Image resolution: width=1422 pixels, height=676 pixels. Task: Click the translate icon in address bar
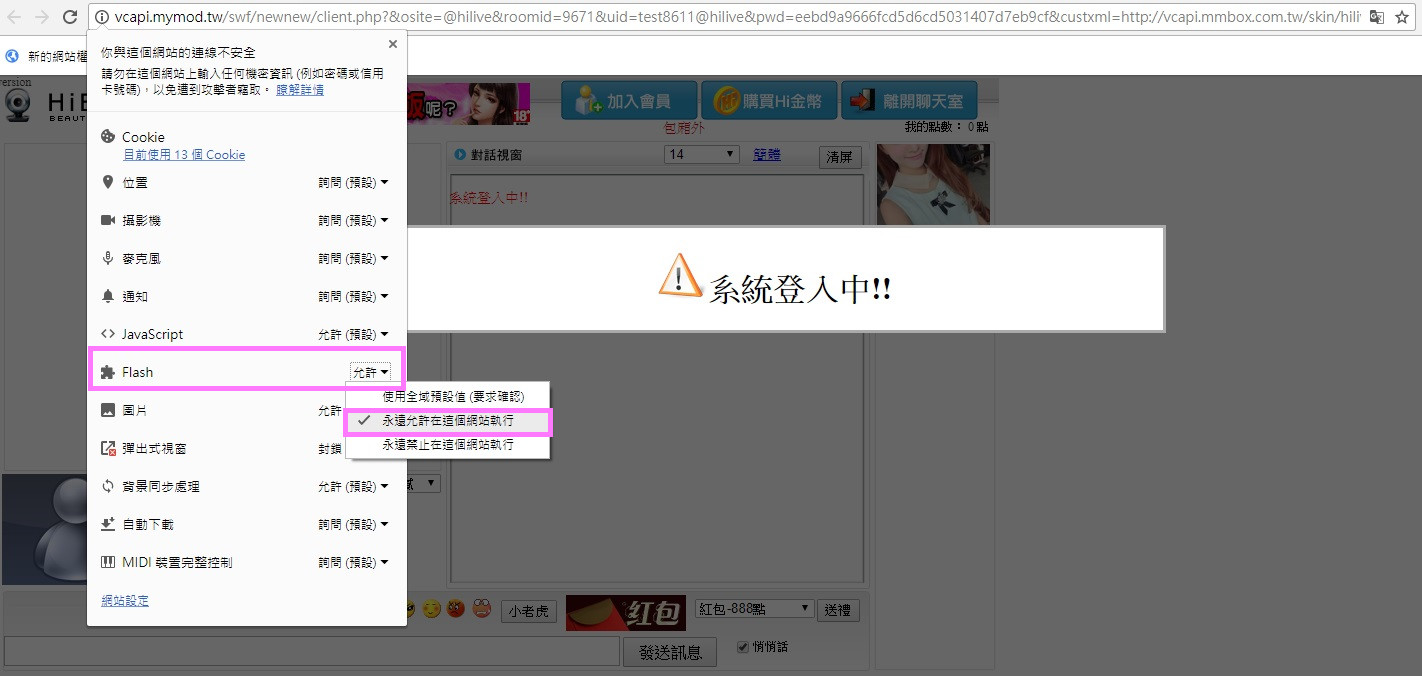1377,17
